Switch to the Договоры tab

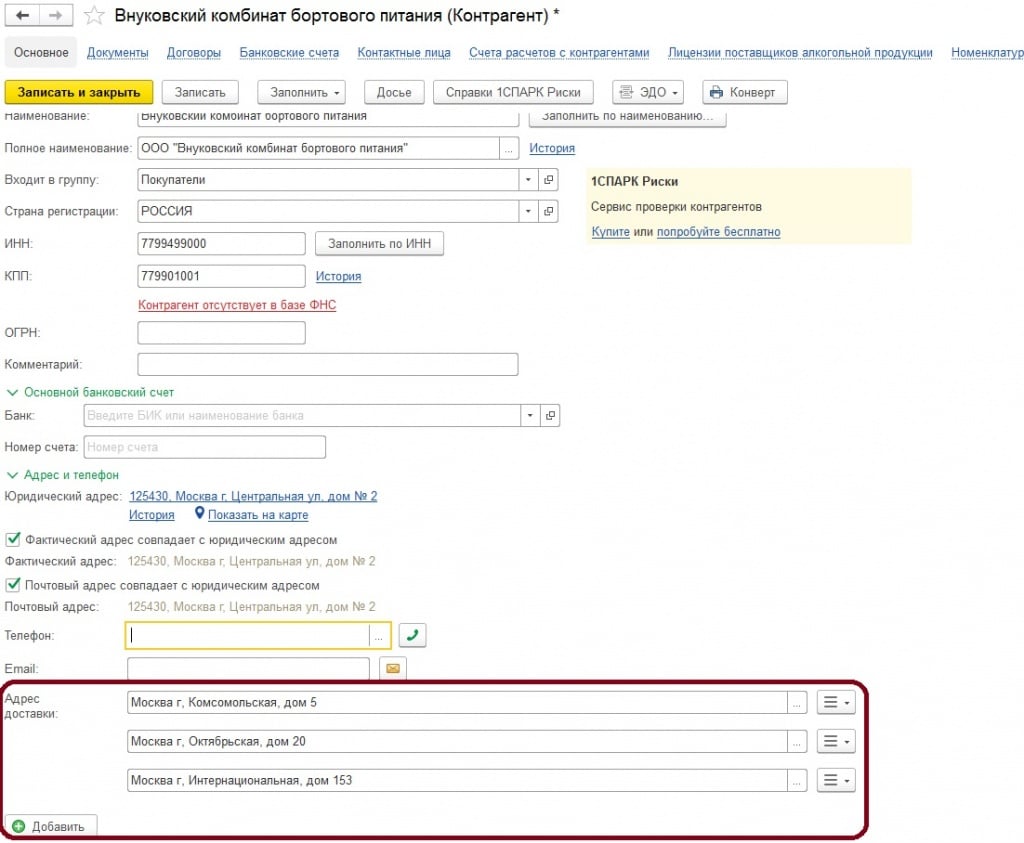(194, 52)
